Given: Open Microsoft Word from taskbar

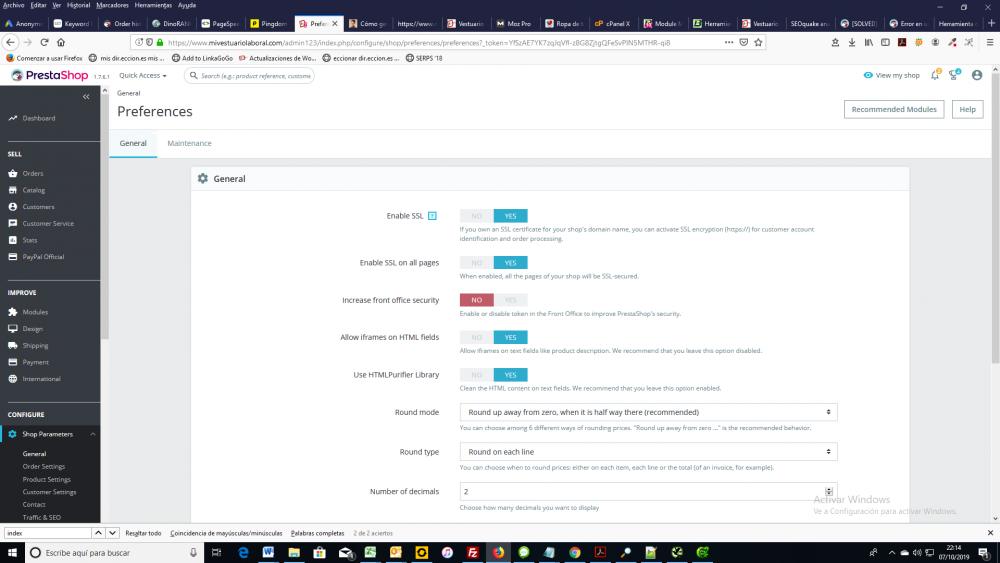Looking at the screenshot, I should pos(268,552).
